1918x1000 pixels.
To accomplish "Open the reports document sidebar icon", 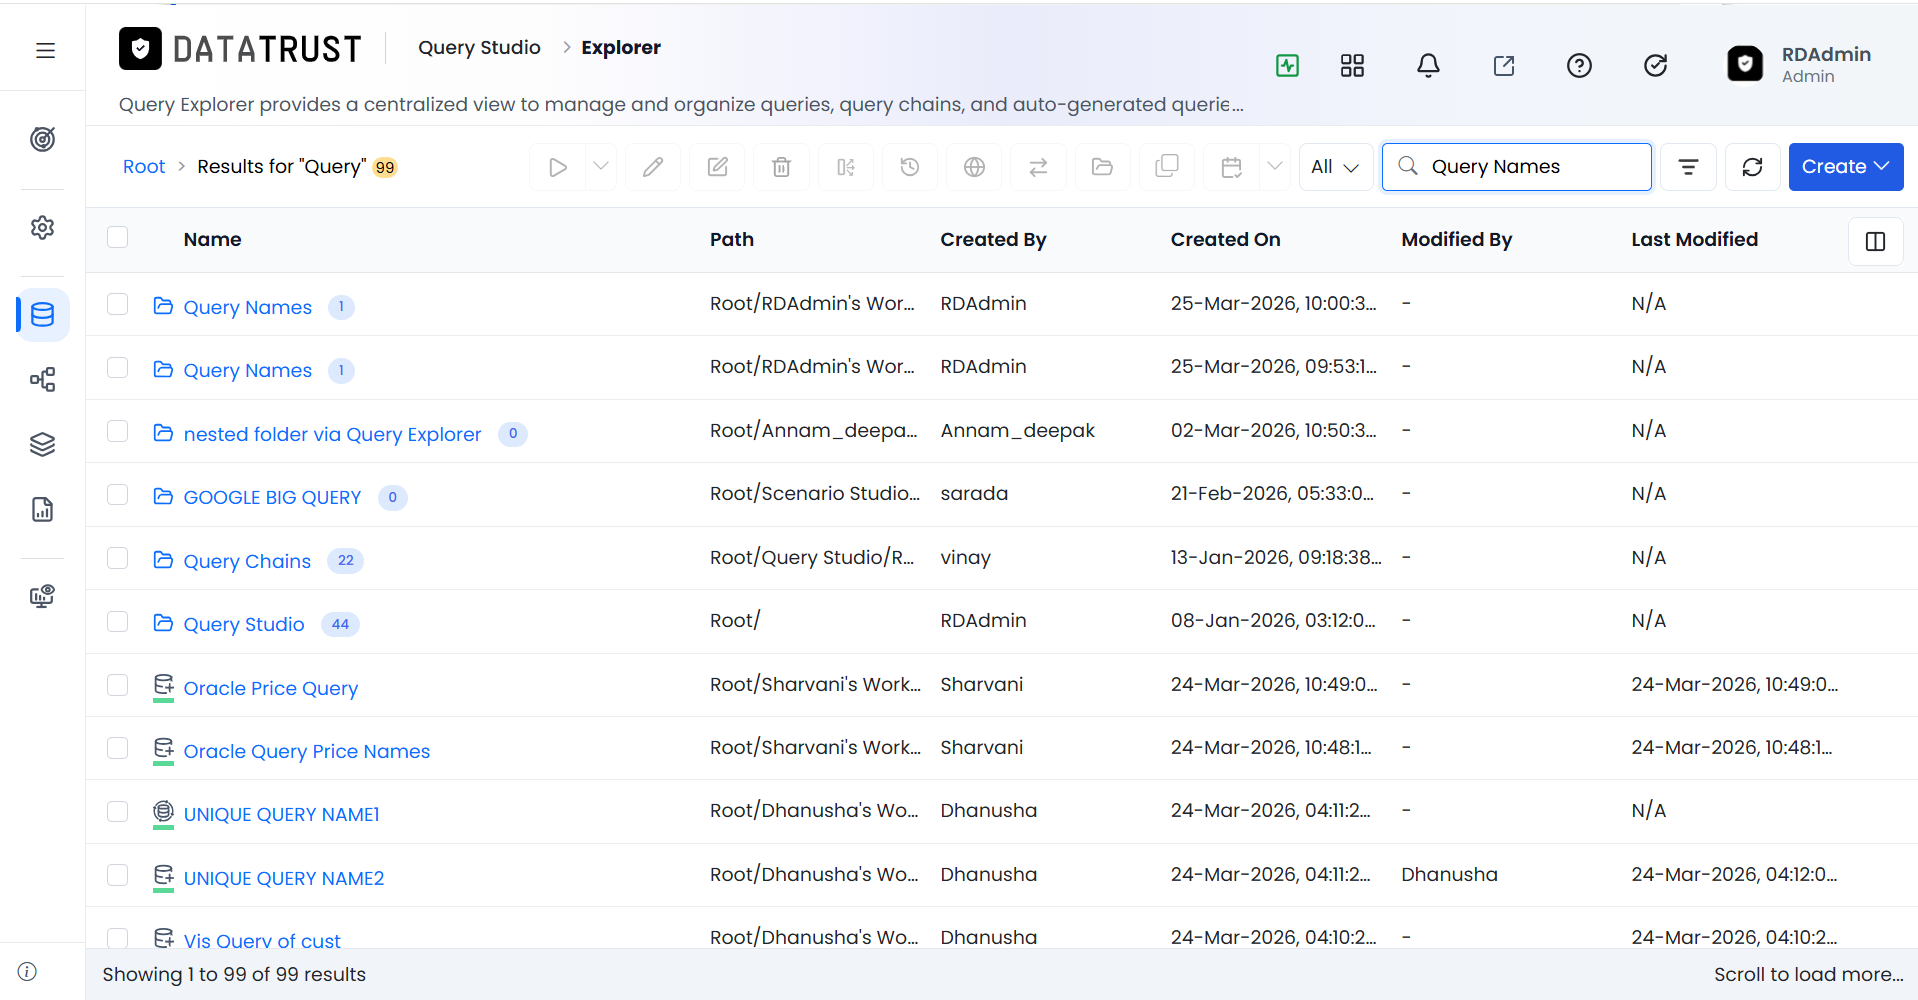I will click(x=42, y=509).
